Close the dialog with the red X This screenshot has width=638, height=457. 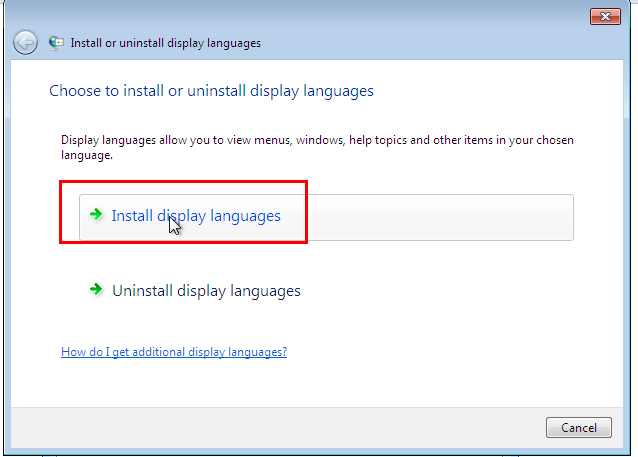[x=605, y=17]
